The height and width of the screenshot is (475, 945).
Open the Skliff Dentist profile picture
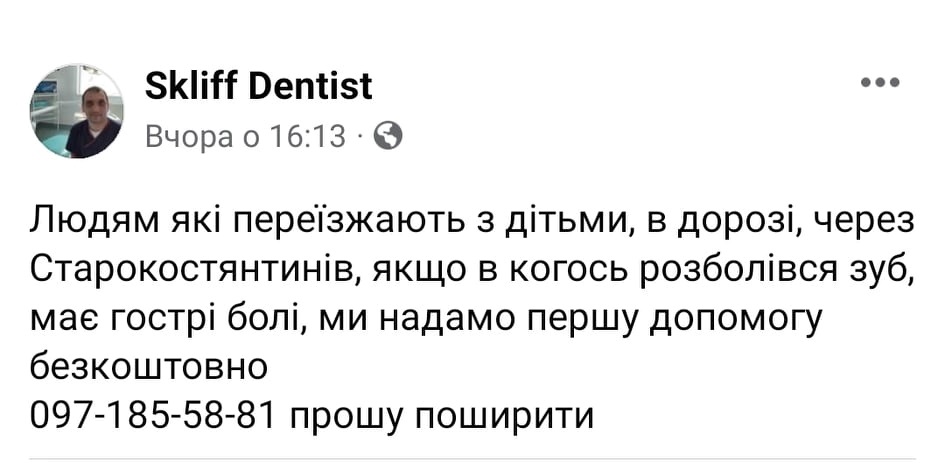coord(77,112)
